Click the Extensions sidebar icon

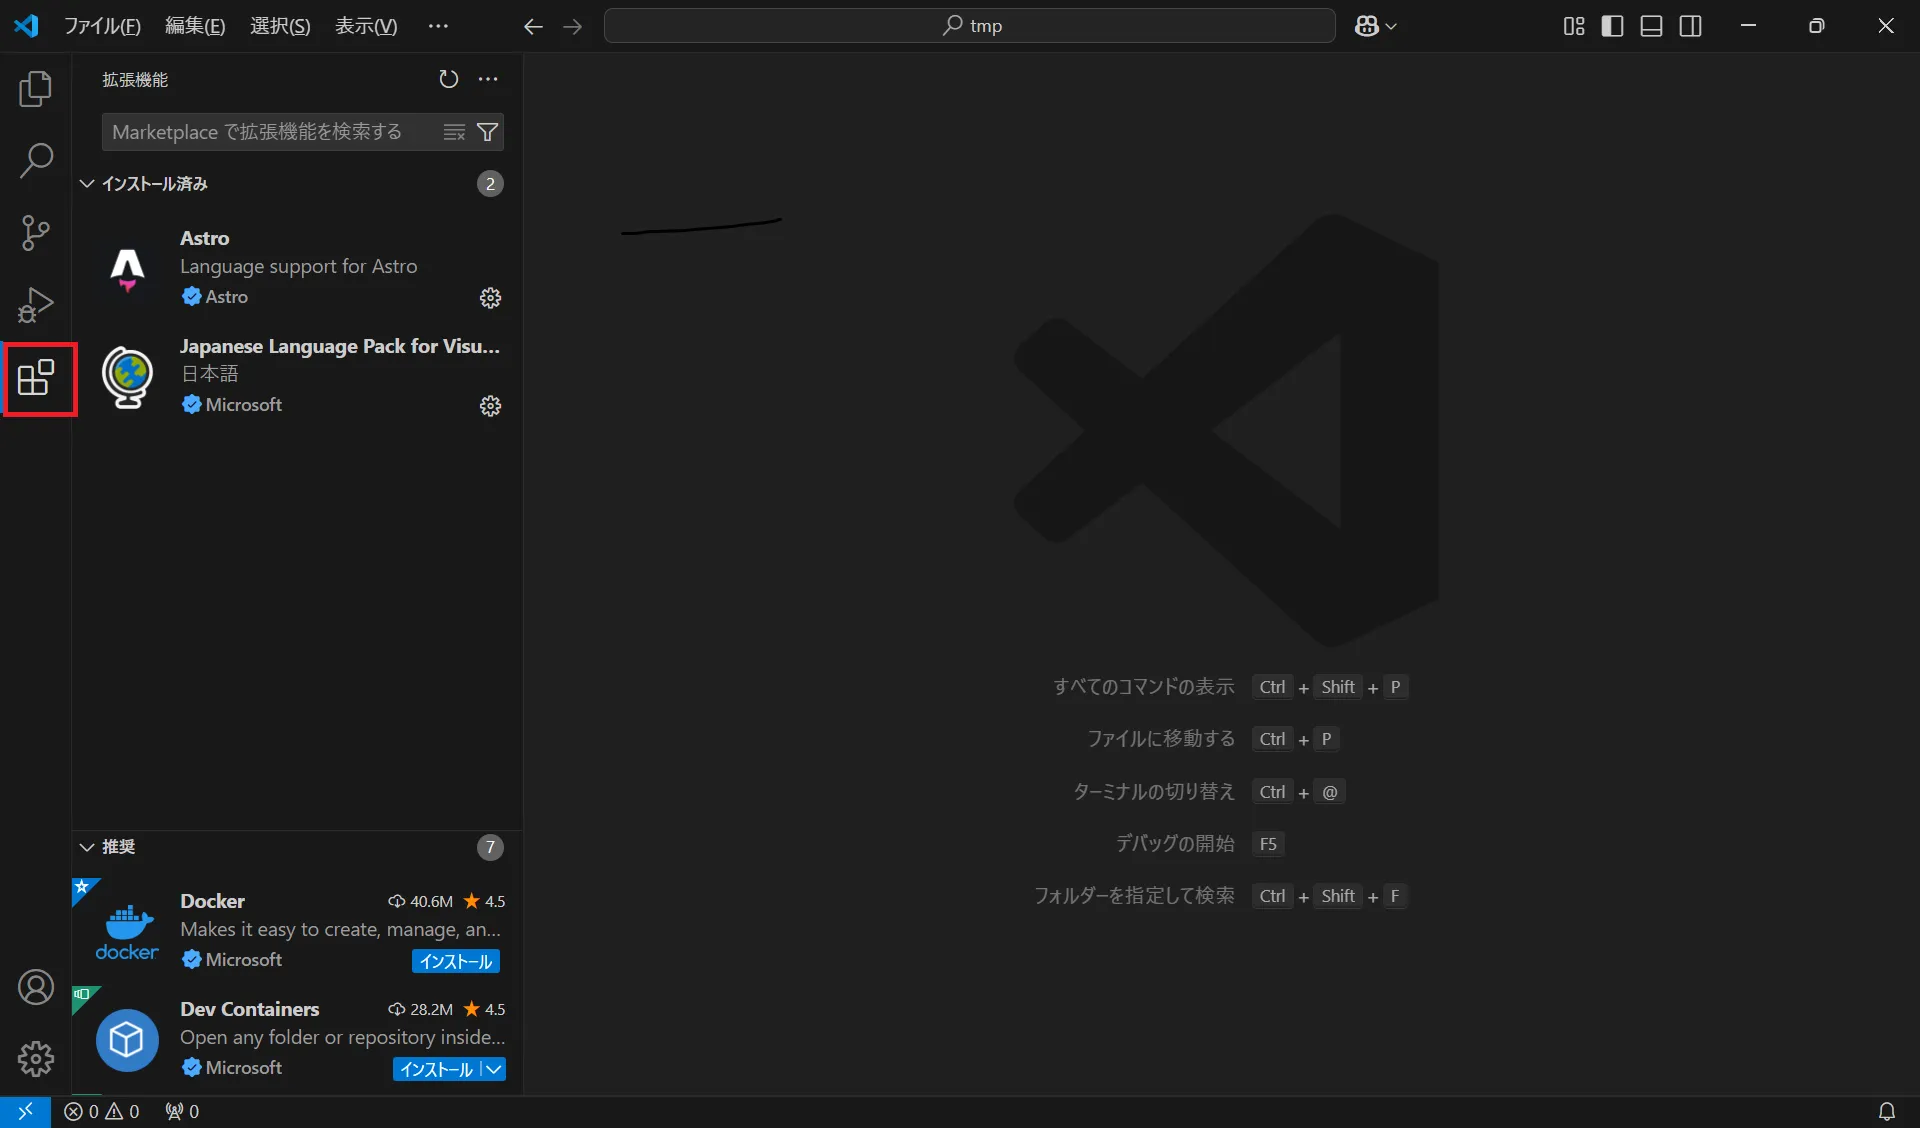pos(36,377)
